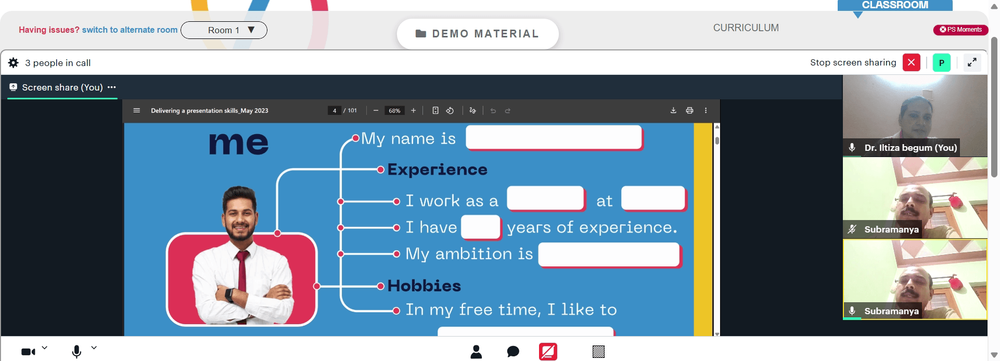Click the green P participant badge

tap(941, 63)
